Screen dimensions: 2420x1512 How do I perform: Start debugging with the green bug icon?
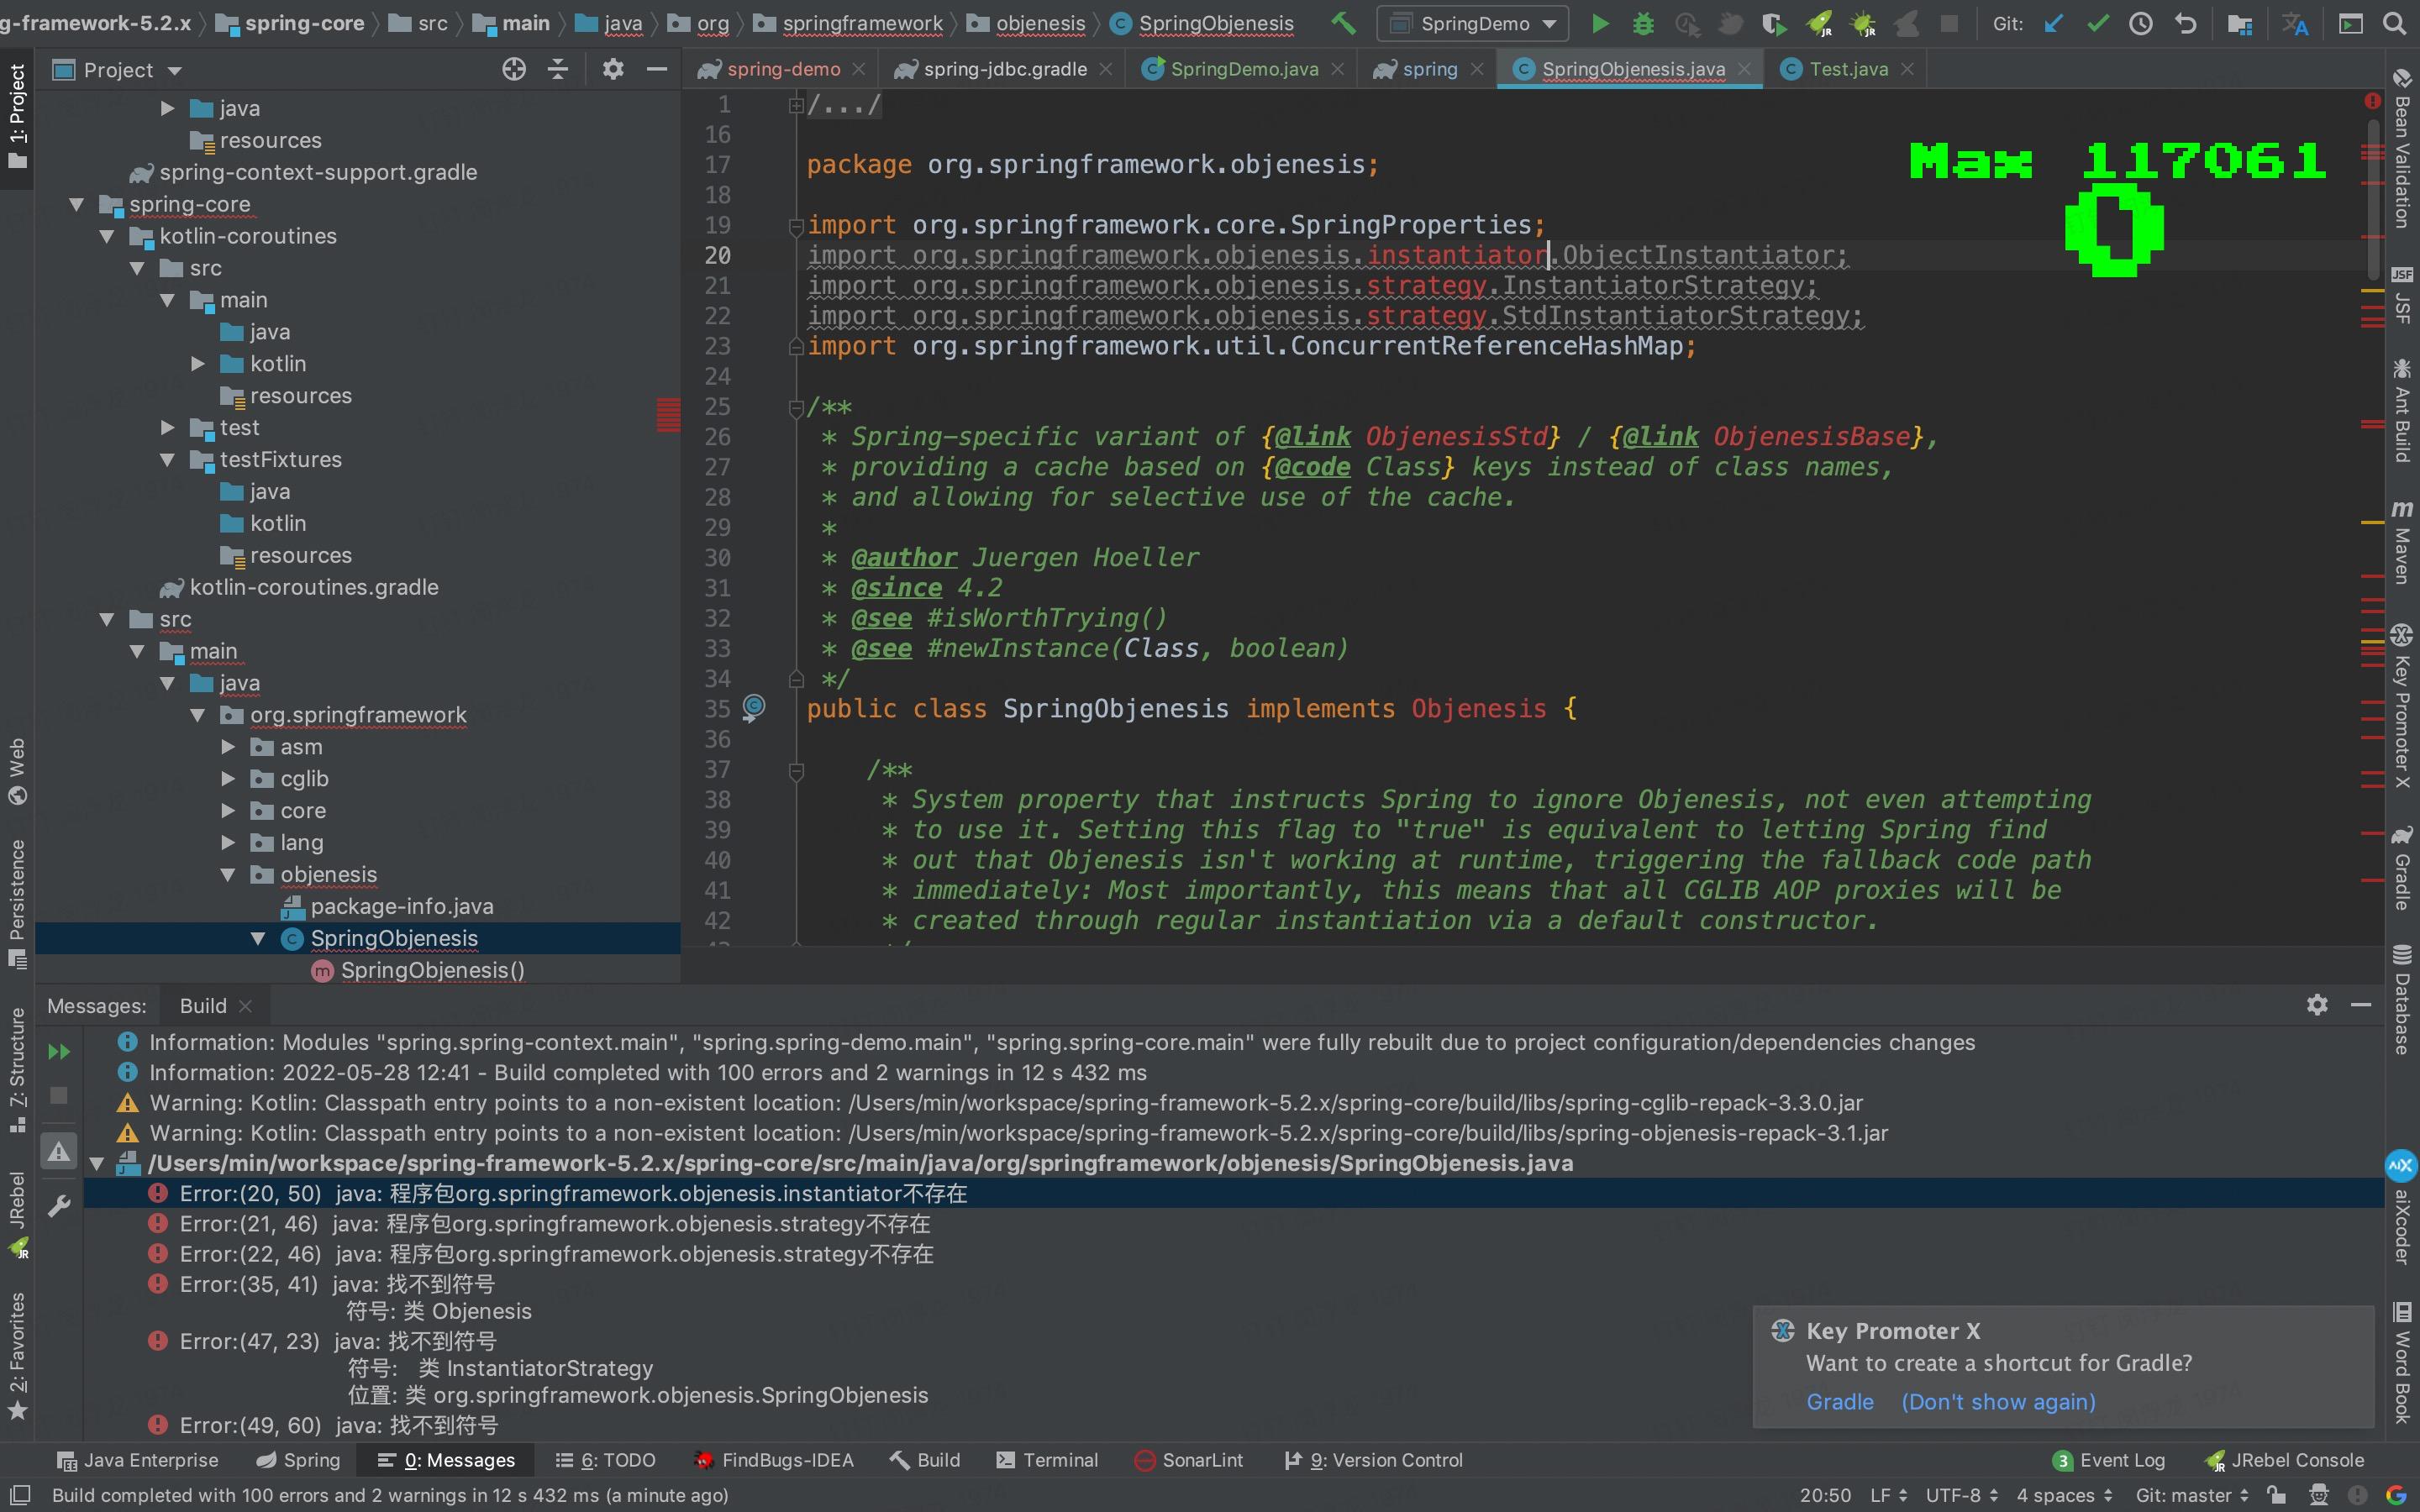(1643, 23)
